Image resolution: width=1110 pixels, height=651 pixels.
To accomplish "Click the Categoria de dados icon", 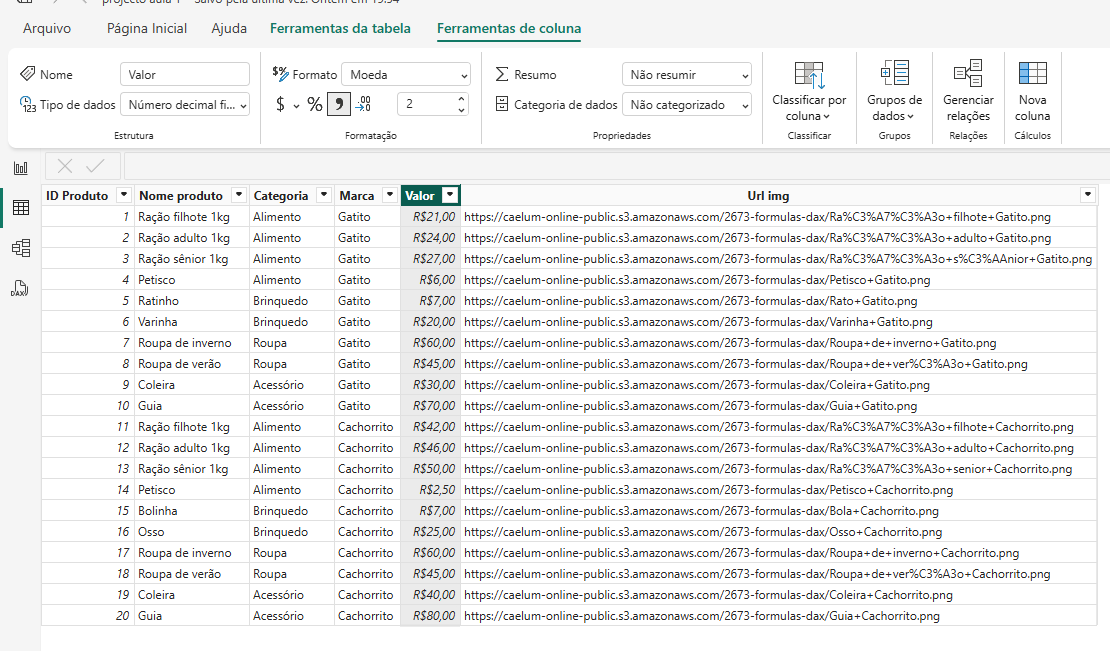I will pos(502,104).
